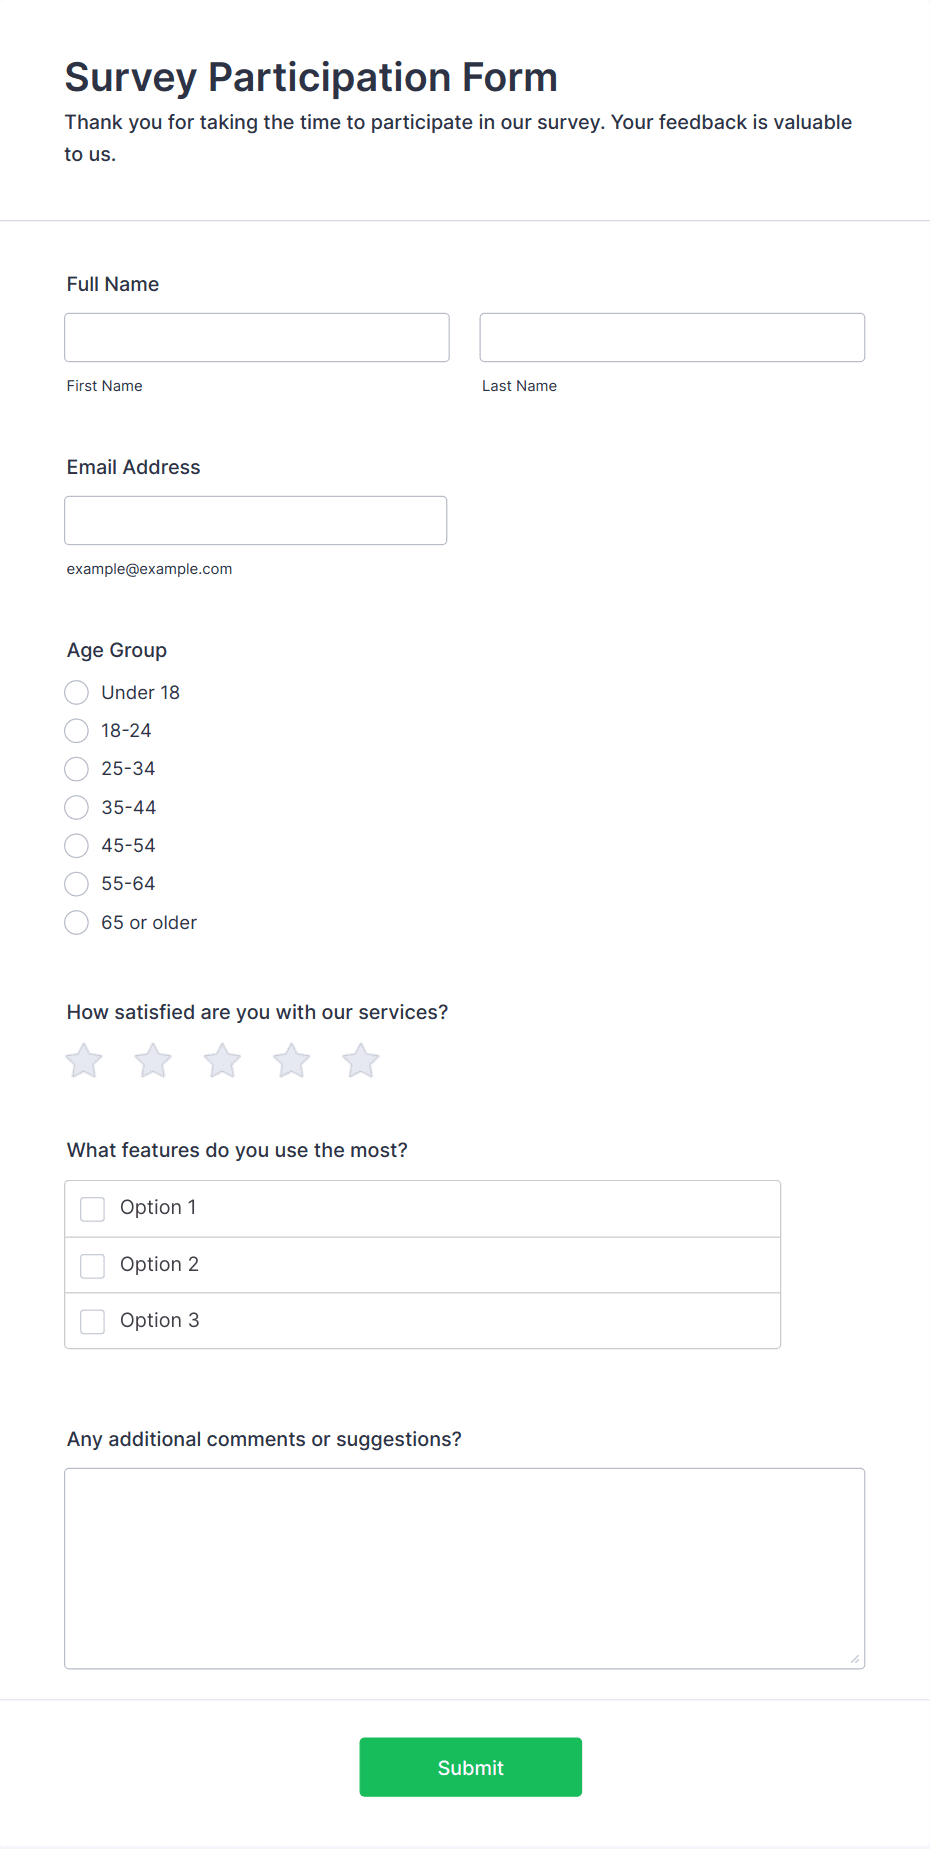The height and width of the screenshot is (1849, 930).
Task: Choose the 45-54 age range
Action: click(x=76, y=845)
